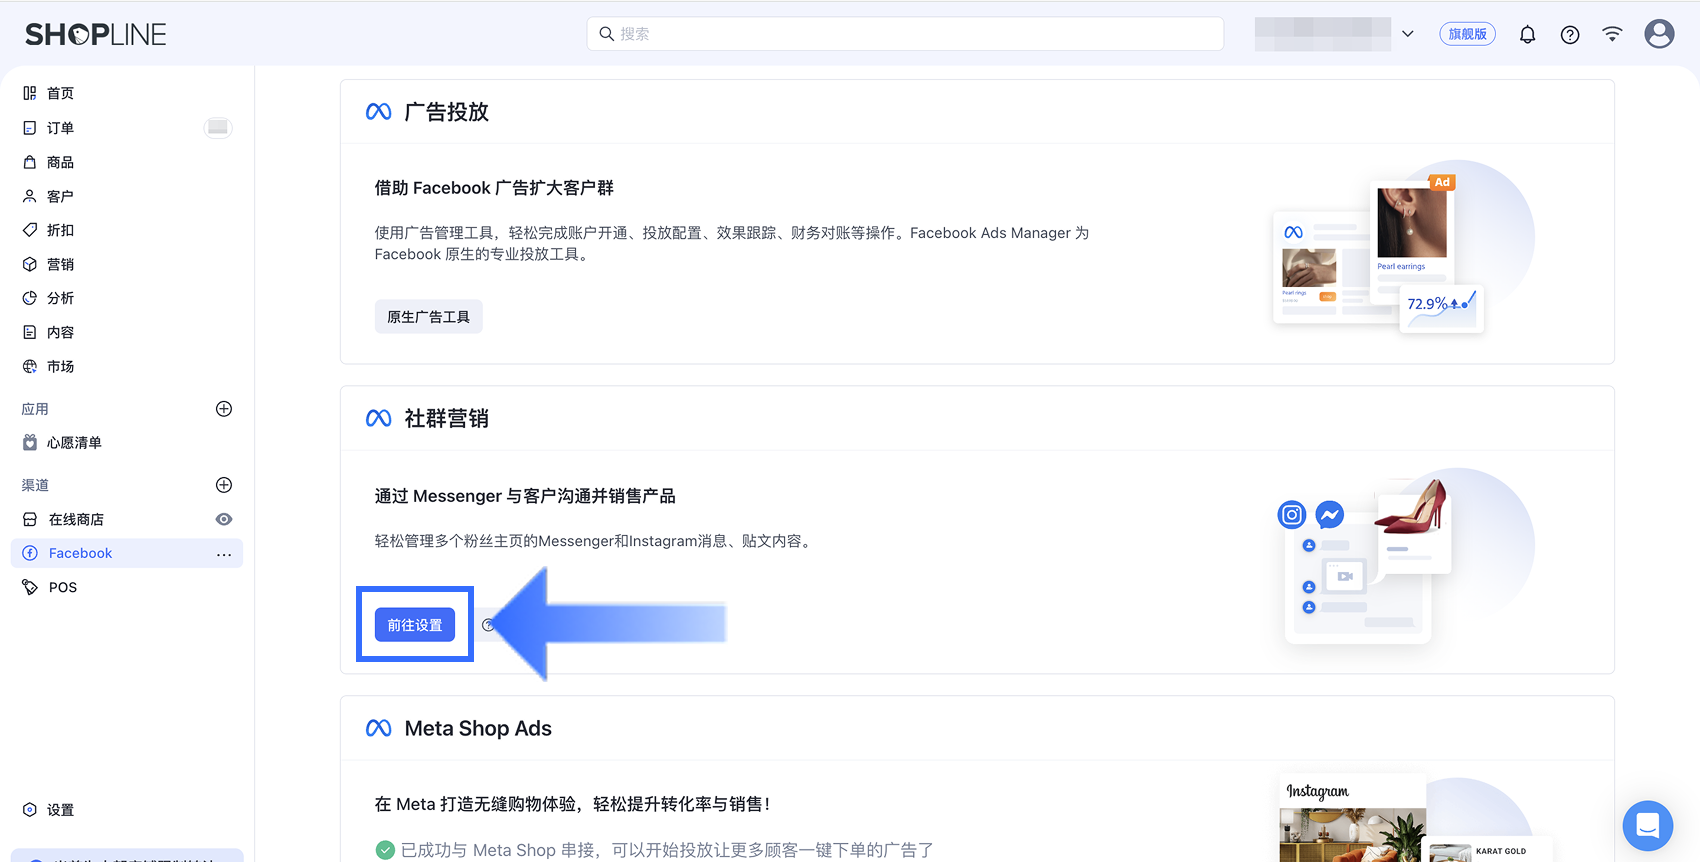Open Facebook channel more options
The height and width of the screenshot is (862, 1700).
pos(224,554)
